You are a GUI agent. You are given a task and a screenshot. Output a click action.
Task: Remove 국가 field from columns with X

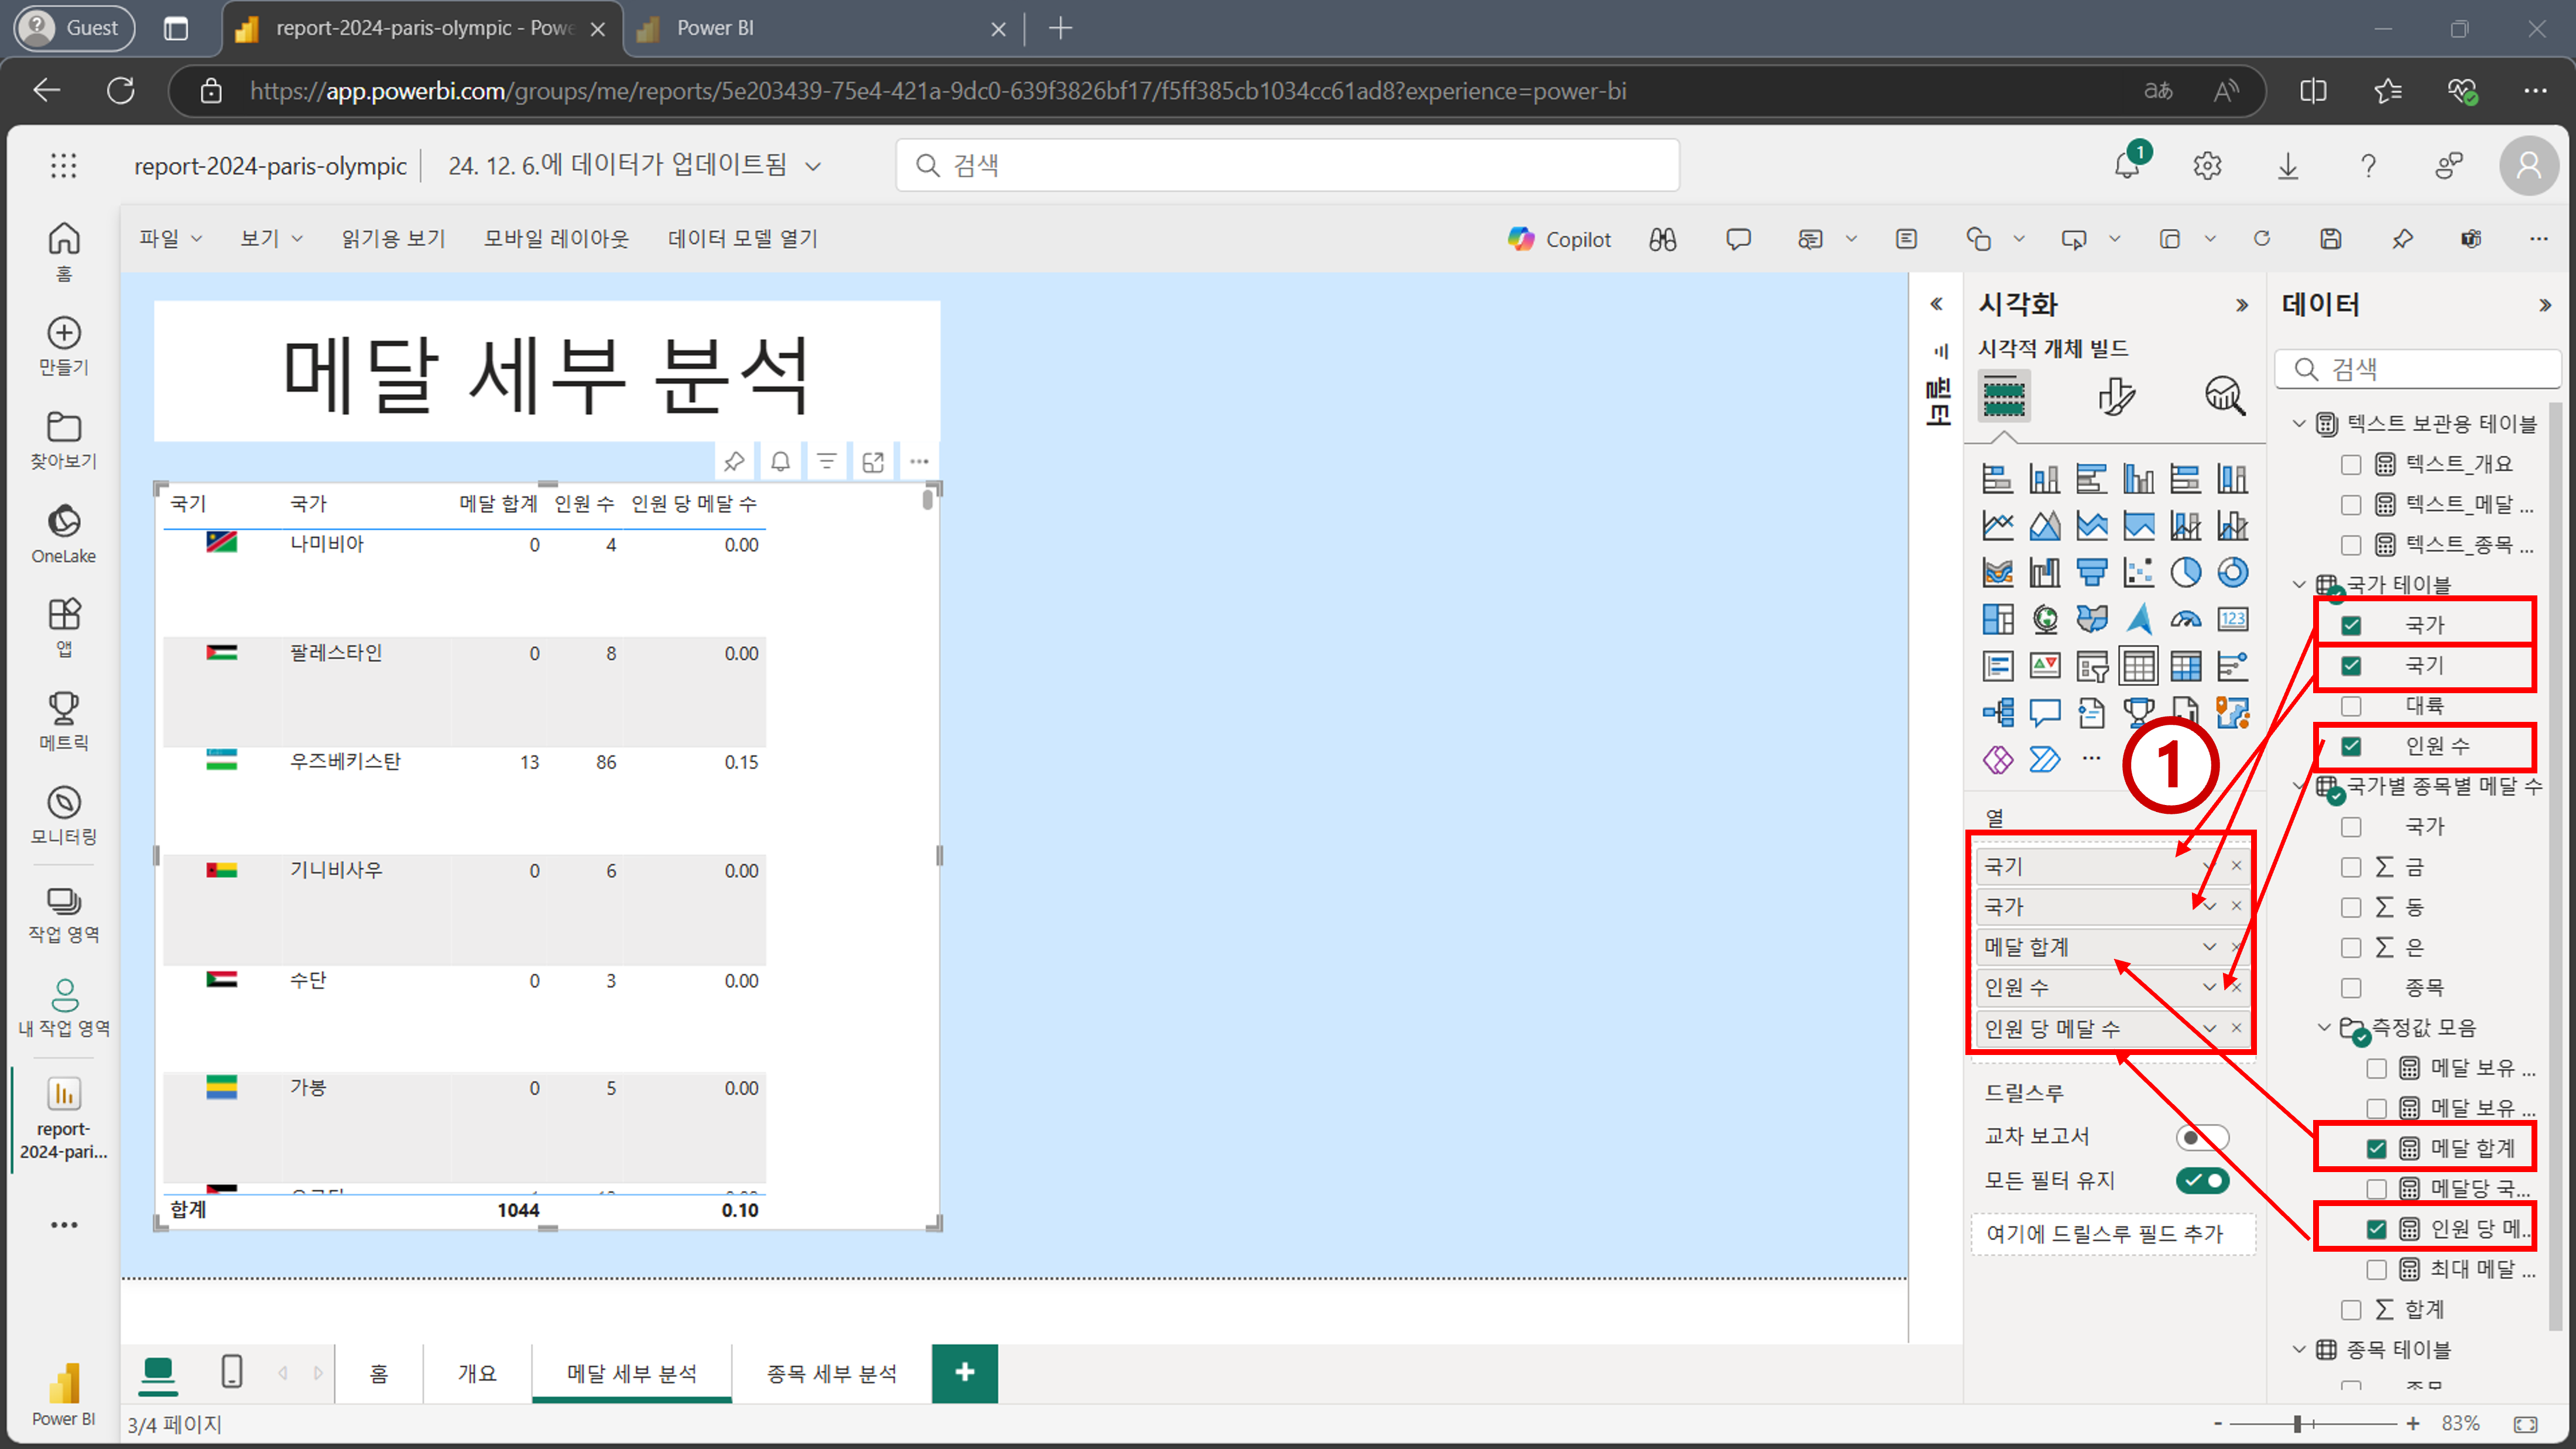click(x=2236, y=906)
